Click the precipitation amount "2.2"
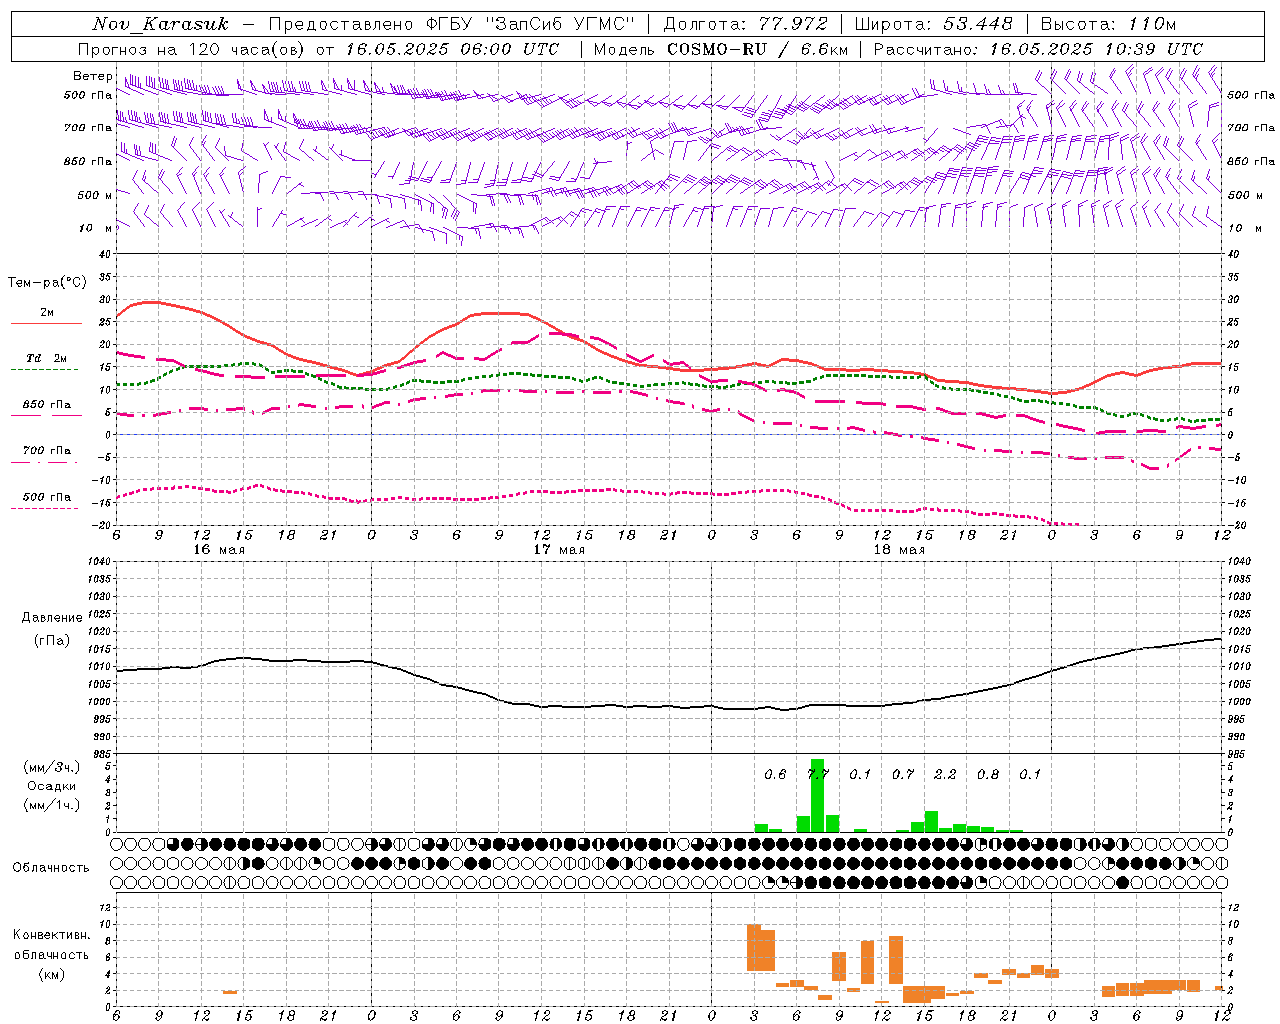Screen dimensions: 1280x1024 [x=945, y=774]
